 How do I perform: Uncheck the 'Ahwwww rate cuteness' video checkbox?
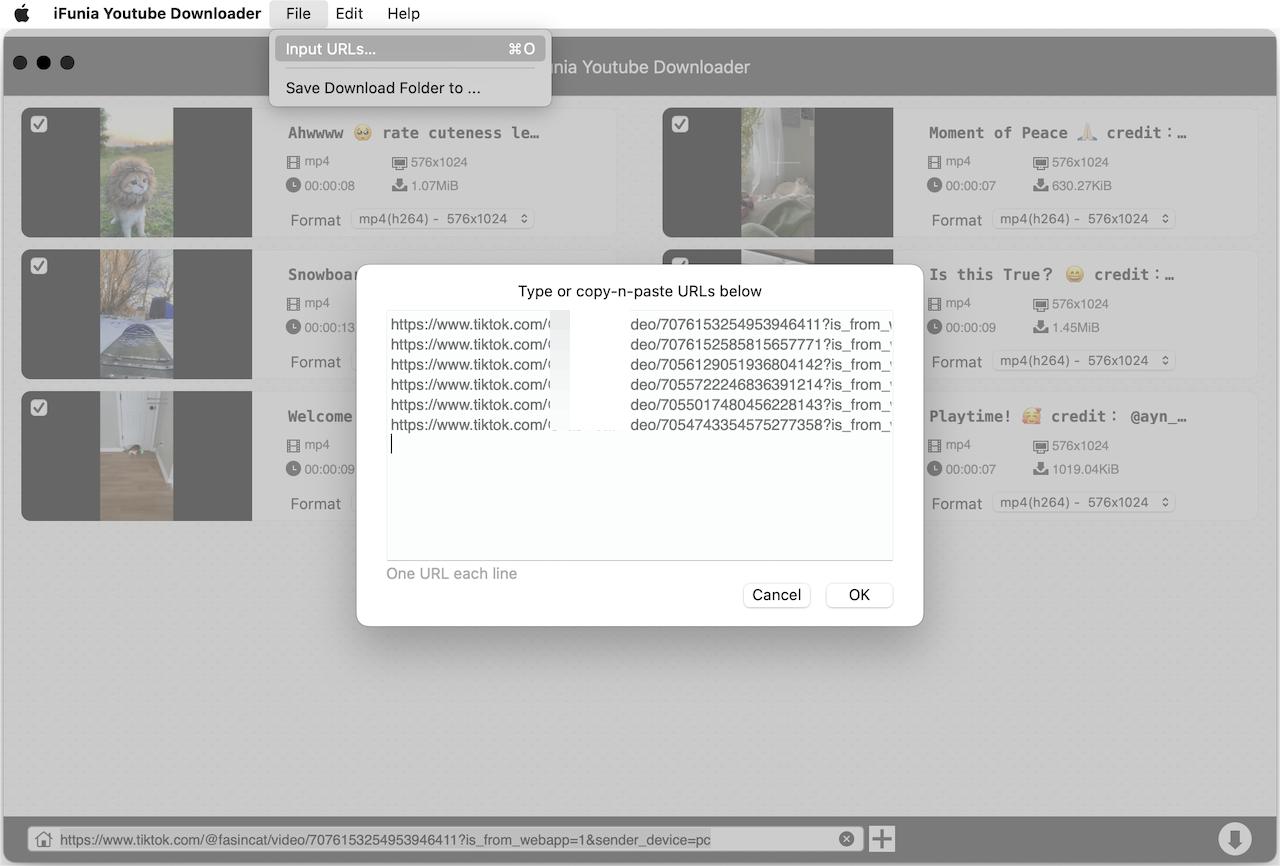coord(39,124)
